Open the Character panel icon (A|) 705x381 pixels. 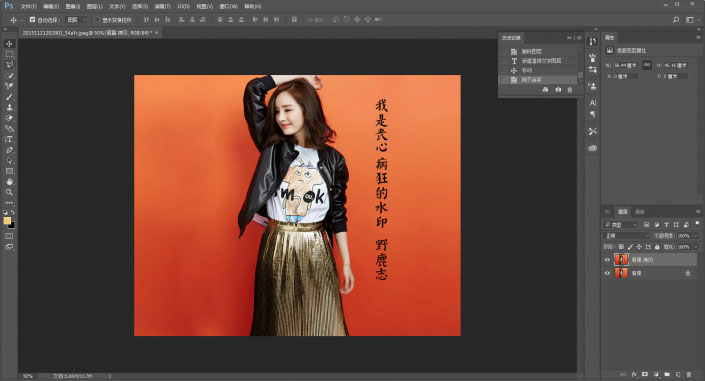593,103
